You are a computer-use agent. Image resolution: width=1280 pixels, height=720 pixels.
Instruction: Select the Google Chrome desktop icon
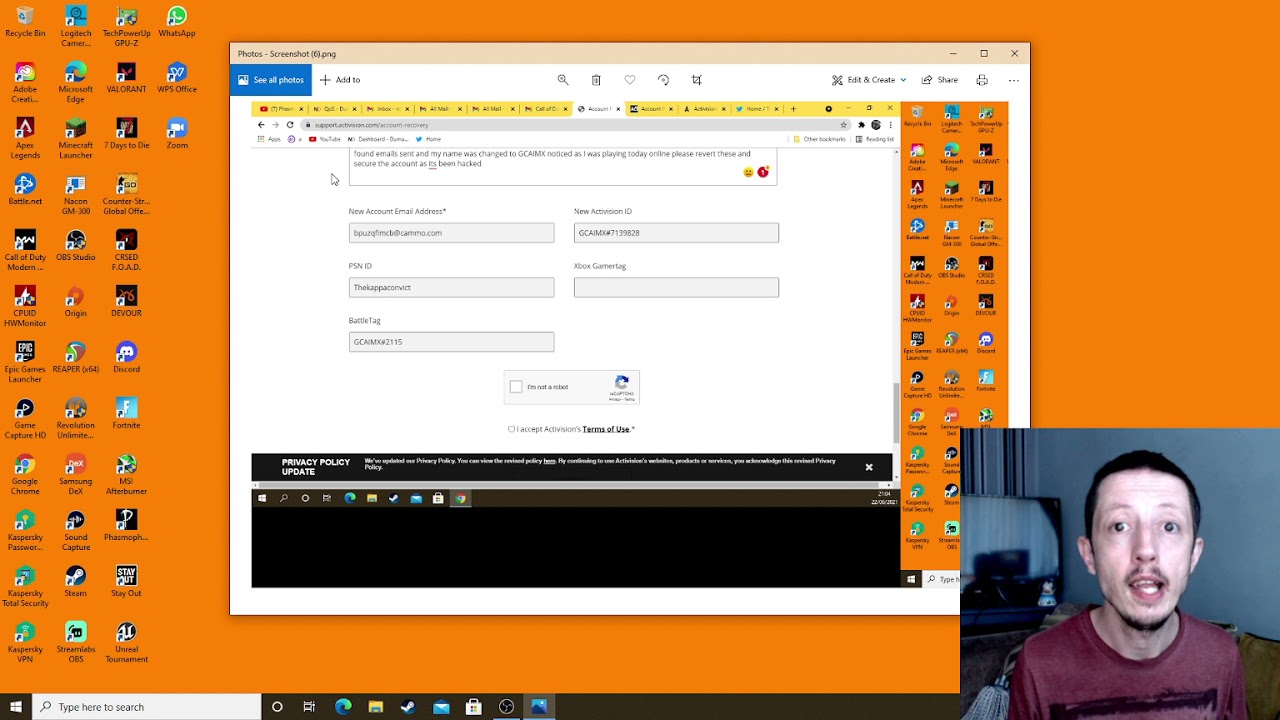click(25, 475)
